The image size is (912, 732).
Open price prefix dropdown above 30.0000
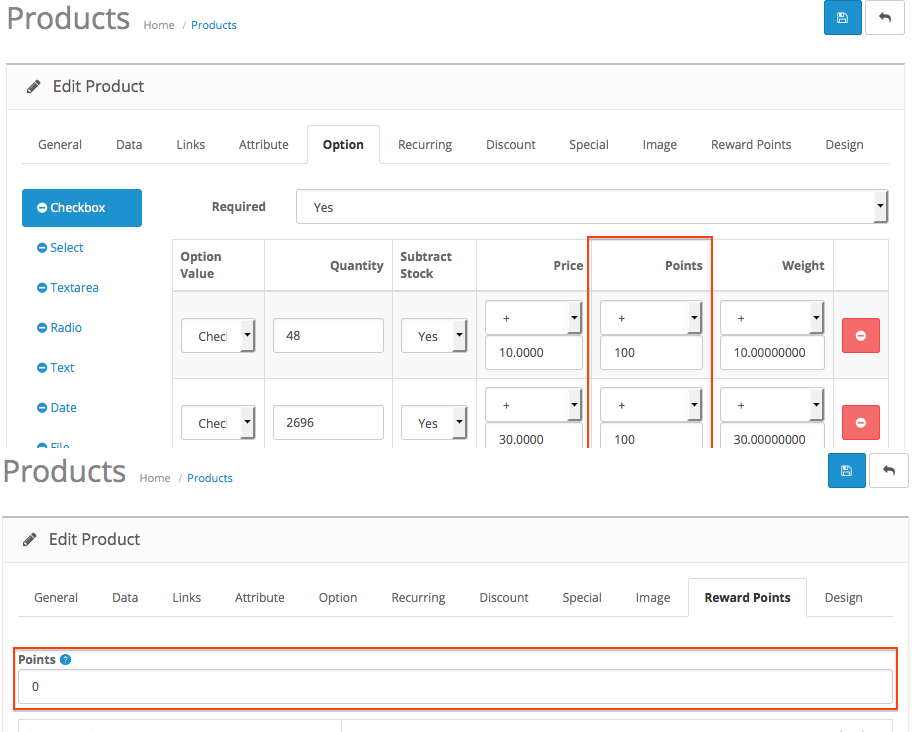[x=533, y=405]
